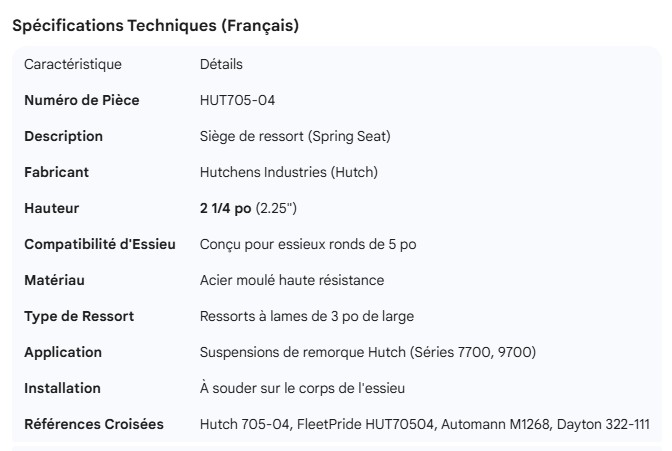Click the "Détails" column header
This screenshot has width=672, height=451.
221,65
